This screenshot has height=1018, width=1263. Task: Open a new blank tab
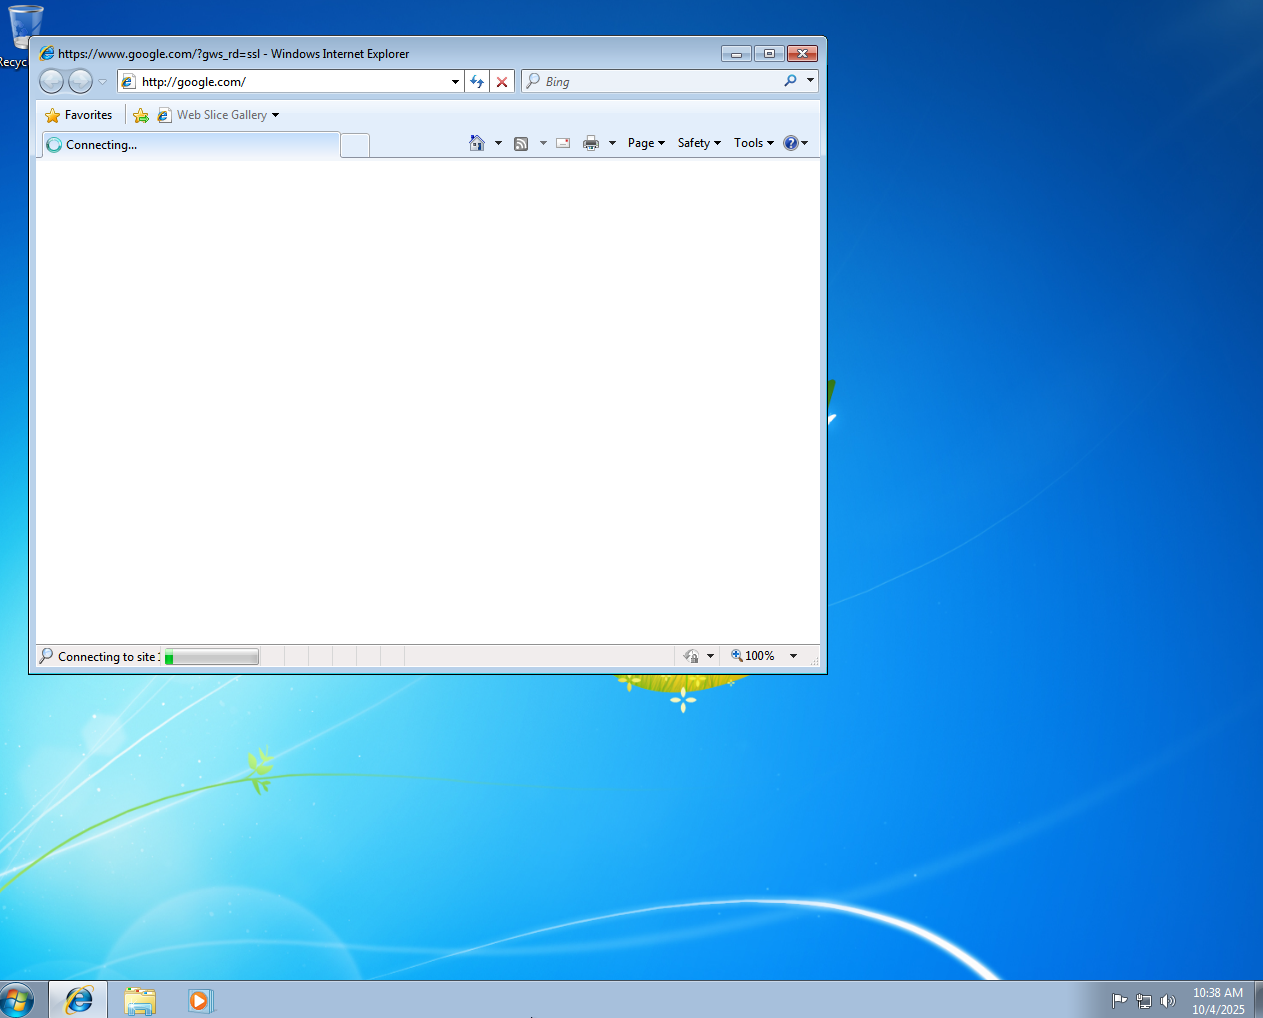coord(355,145)
